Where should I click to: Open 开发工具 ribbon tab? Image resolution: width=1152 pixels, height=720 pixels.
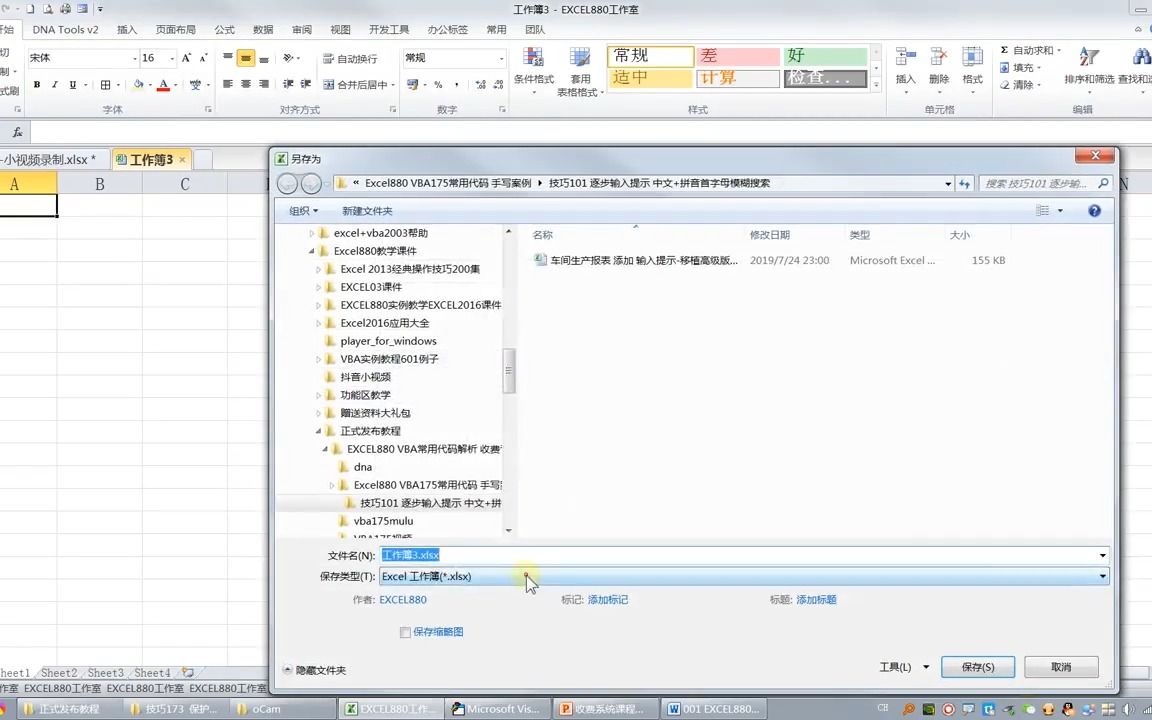pyautogui.click(x=389, y=29)
